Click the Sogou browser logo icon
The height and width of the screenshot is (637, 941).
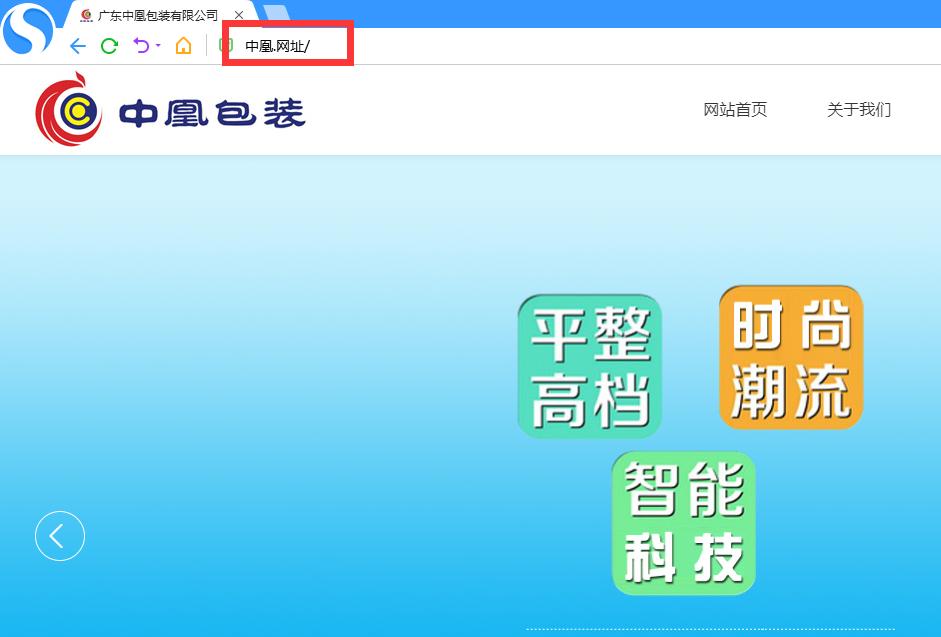pyautogui.click(x=28, y=28)
